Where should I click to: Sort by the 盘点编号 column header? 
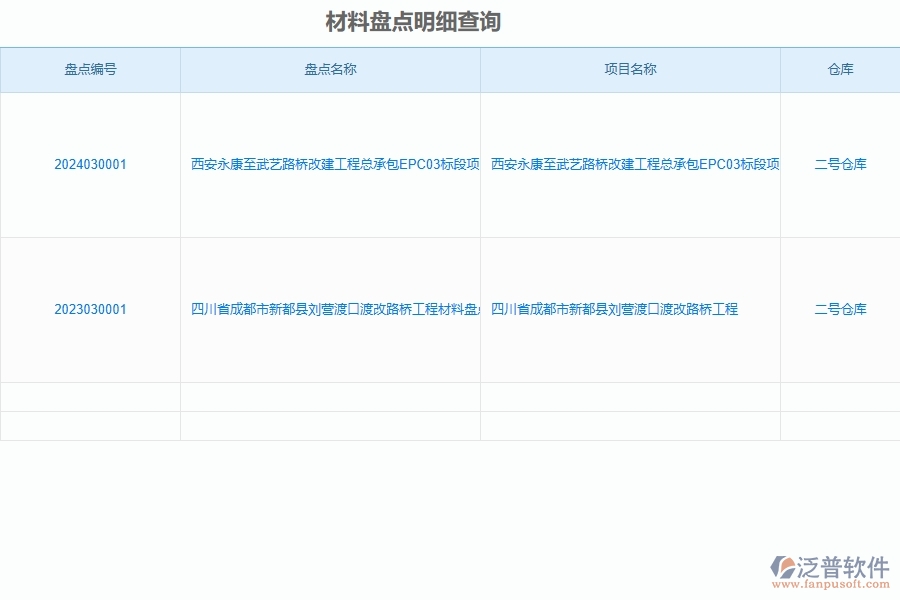click(90, 70)
